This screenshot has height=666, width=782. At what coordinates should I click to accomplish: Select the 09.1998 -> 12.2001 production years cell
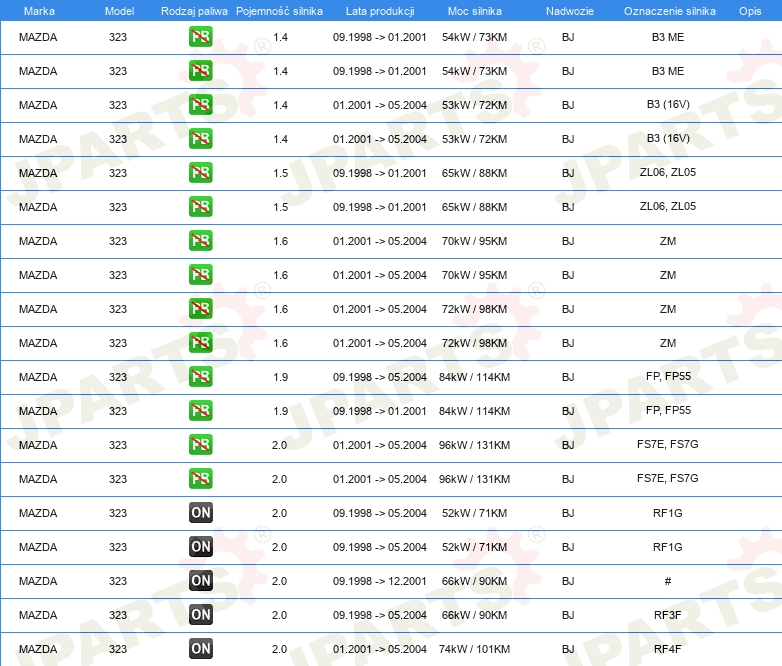pos(380,581)
